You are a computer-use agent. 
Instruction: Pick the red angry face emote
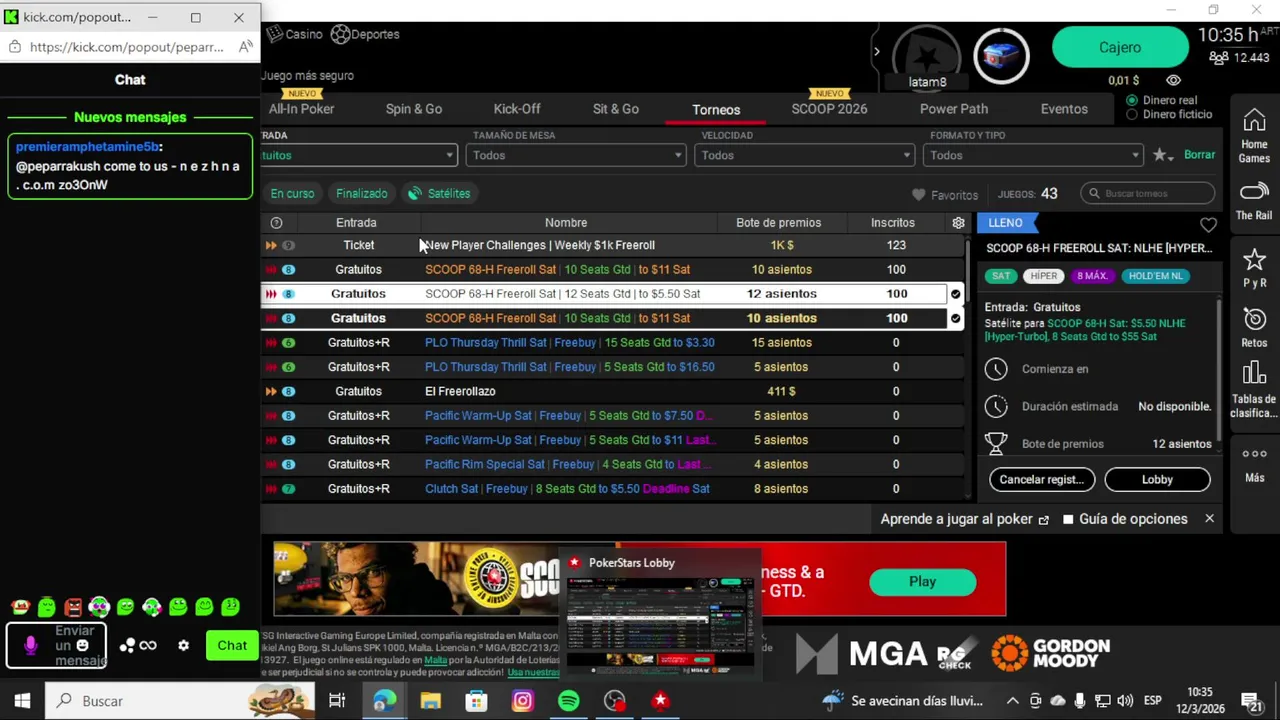pos(73,607)
